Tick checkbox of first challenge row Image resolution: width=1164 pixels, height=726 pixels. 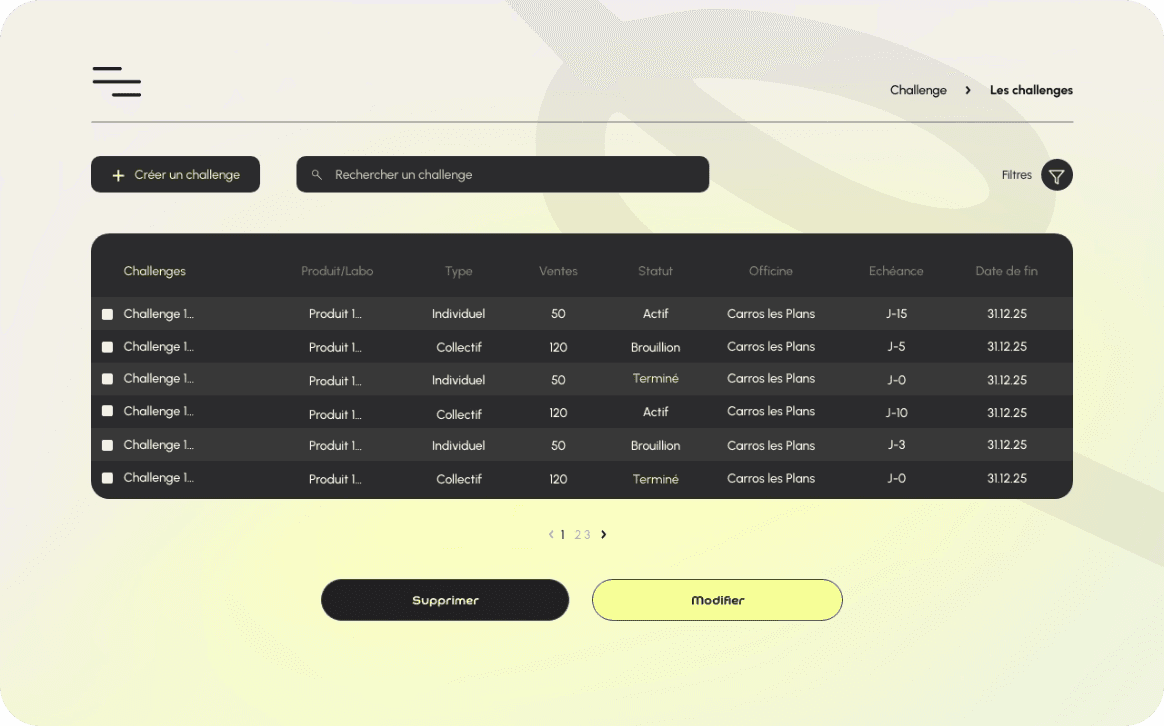pyautogui.click(x=107, y=314)
